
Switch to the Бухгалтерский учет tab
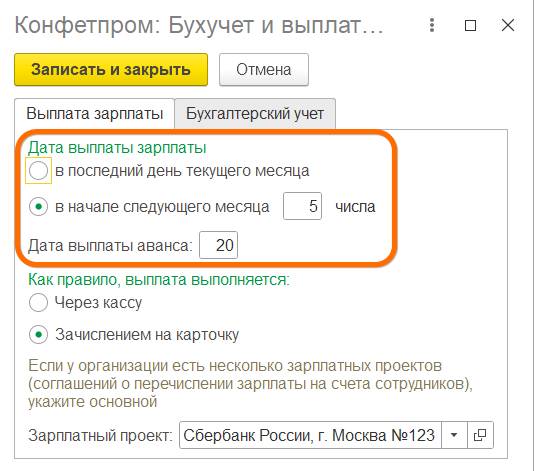point(255,113)
